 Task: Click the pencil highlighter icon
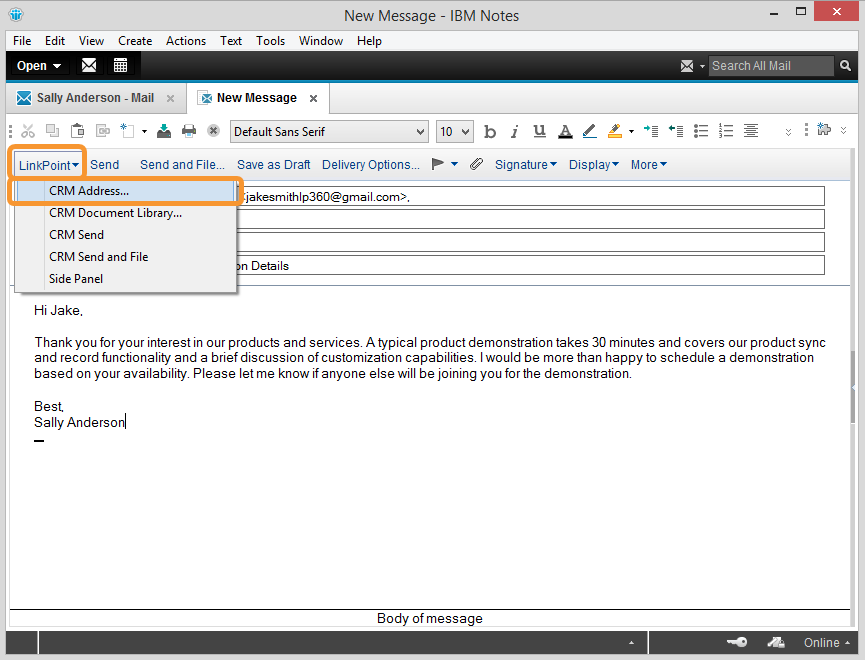tap(589, 131)
